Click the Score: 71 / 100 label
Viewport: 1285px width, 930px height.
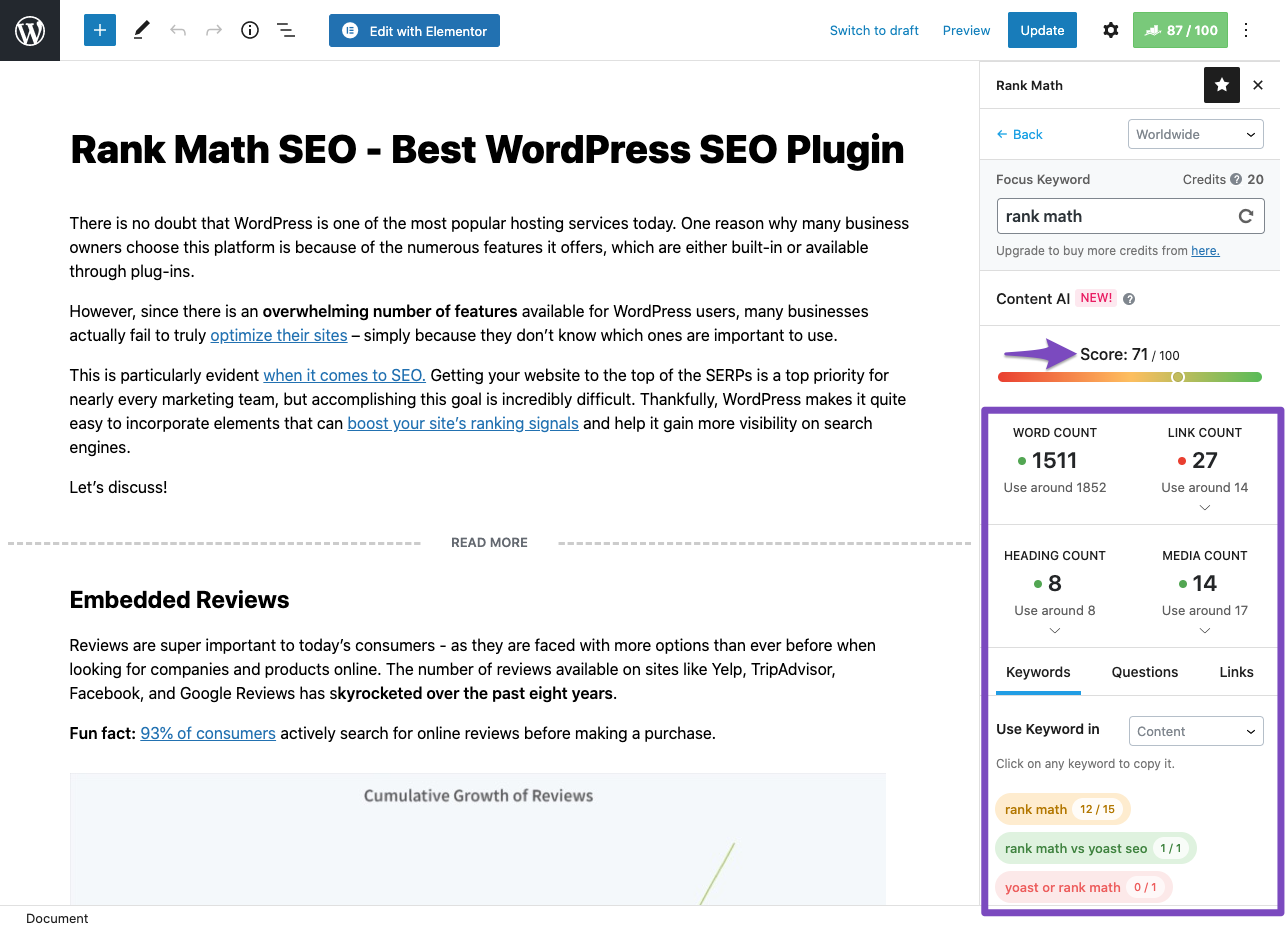coord(1130,355)
